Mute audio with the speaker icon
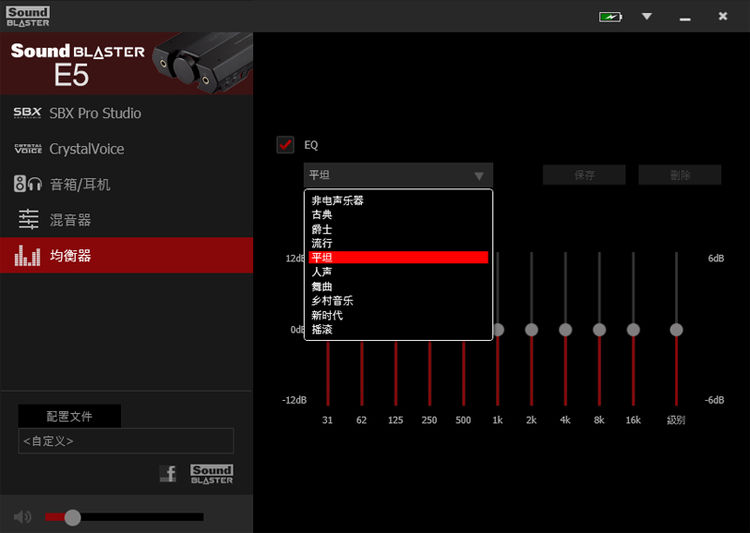750x533 pixels. click(x=22, y=517)
